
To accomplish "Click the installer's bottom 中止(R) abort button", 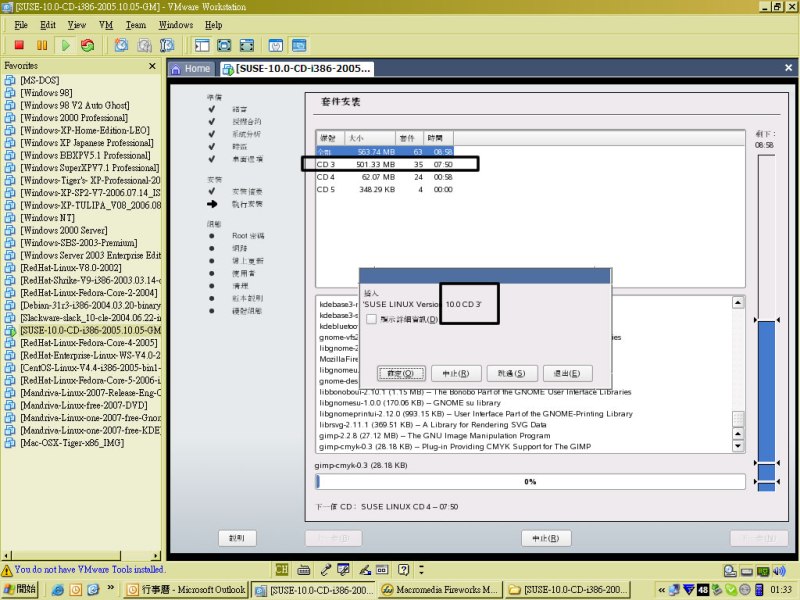I will (546, 538).
